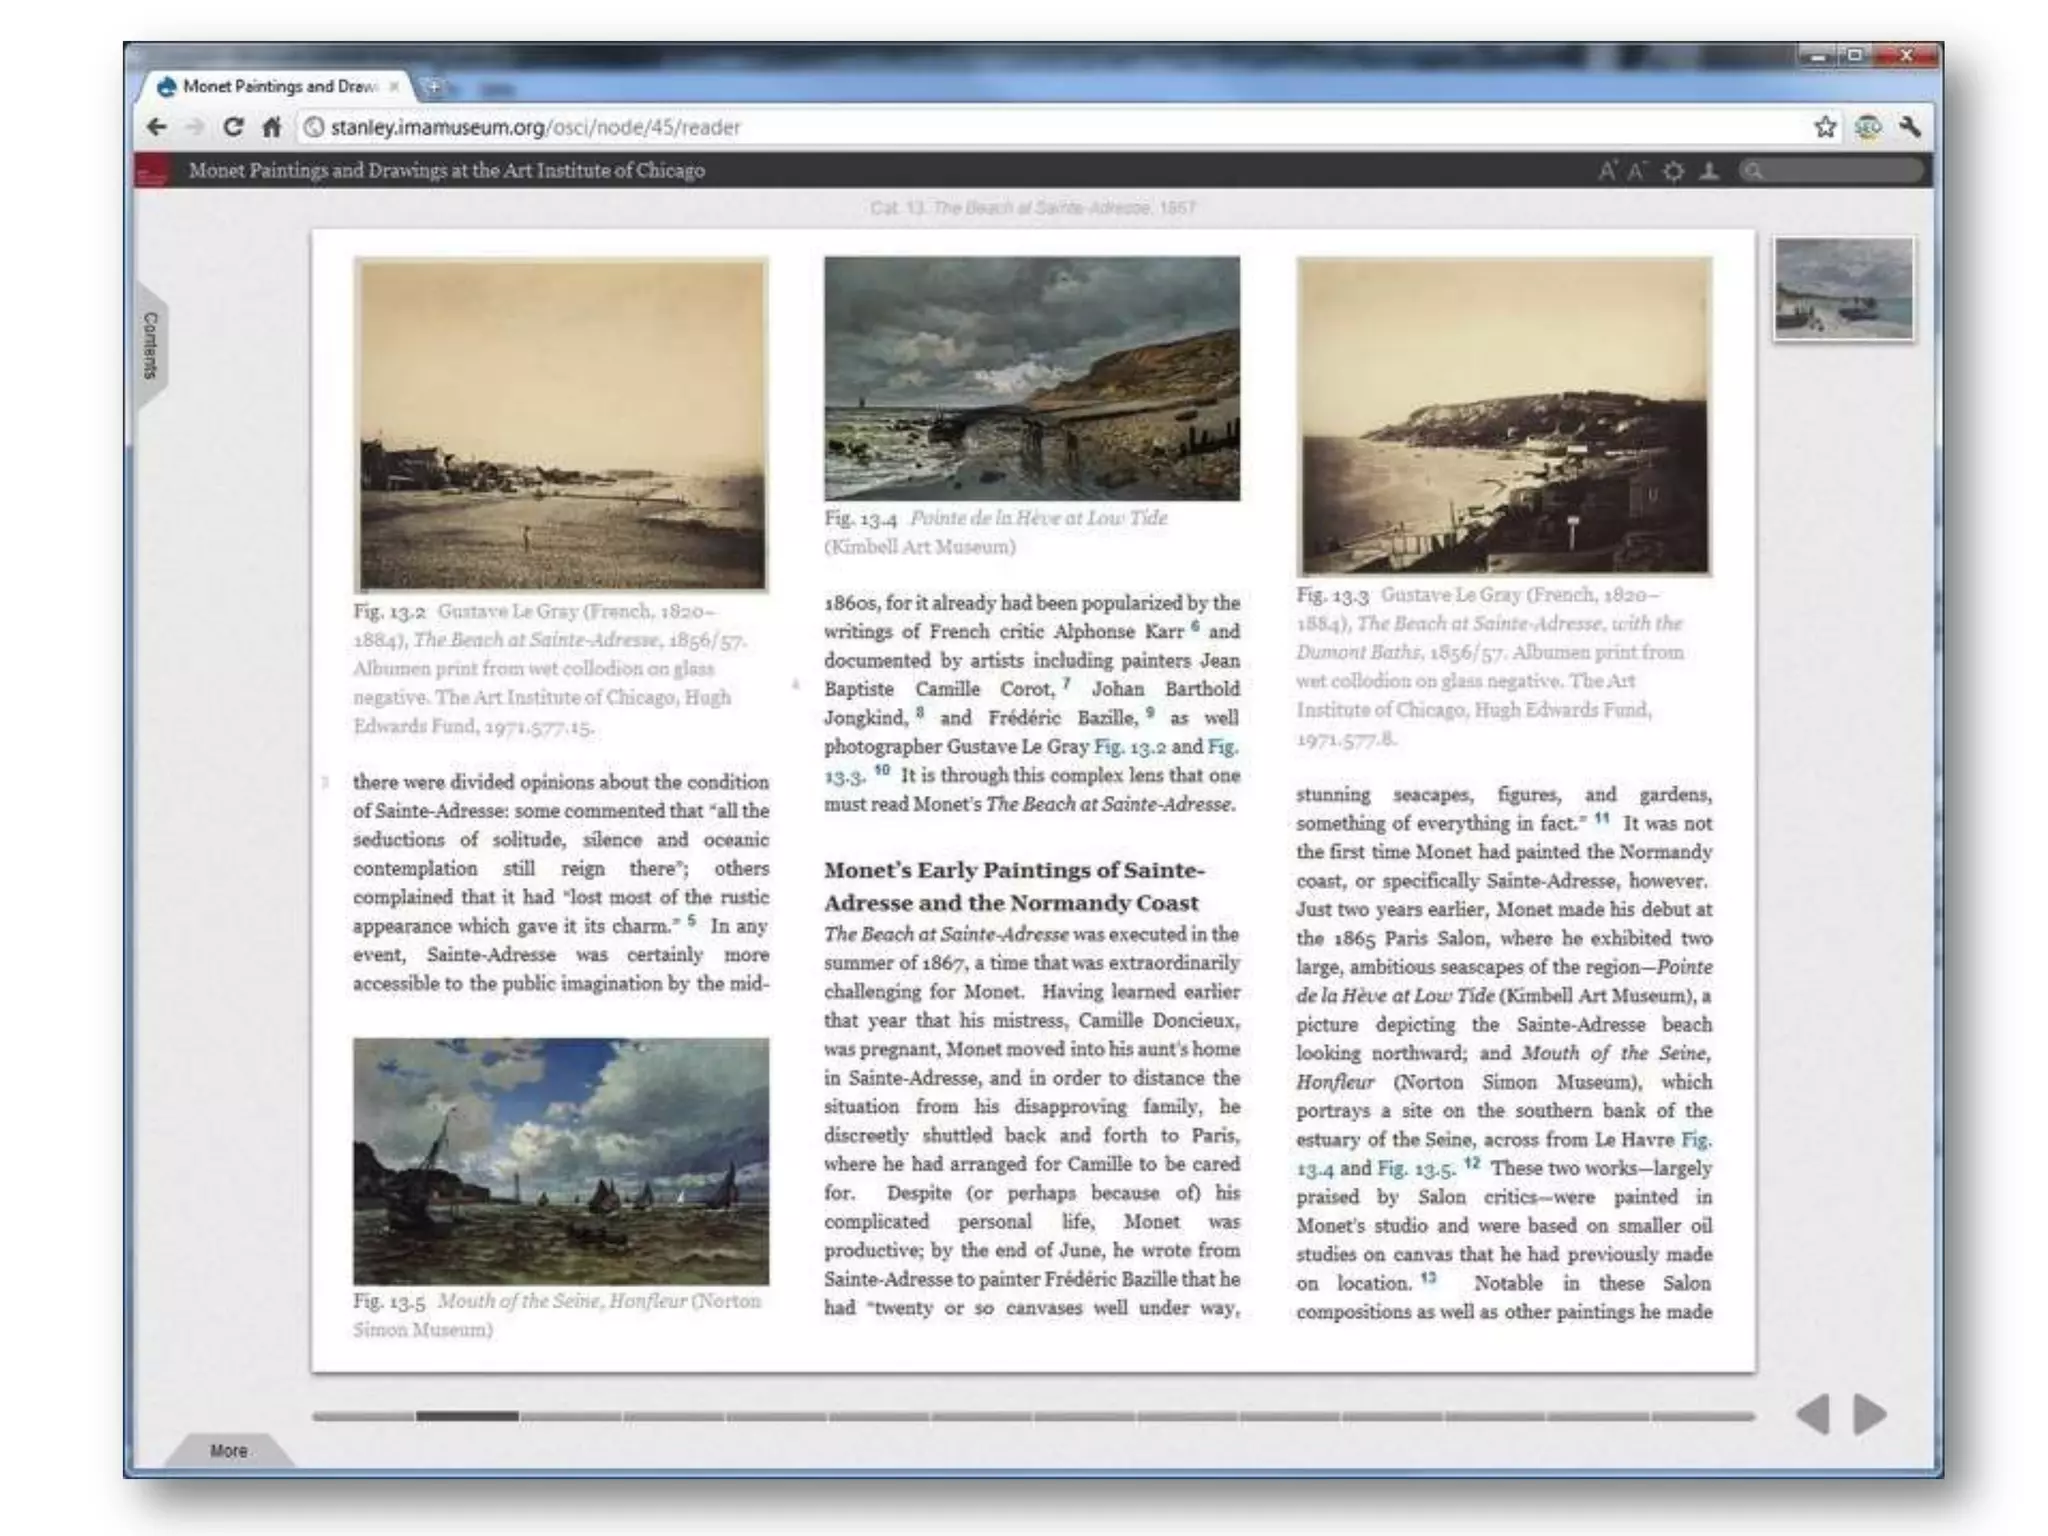The width and height of the screenshot is (2048, 1536).
Task: Open a new browser tab
Action: [x=434, y=87]
